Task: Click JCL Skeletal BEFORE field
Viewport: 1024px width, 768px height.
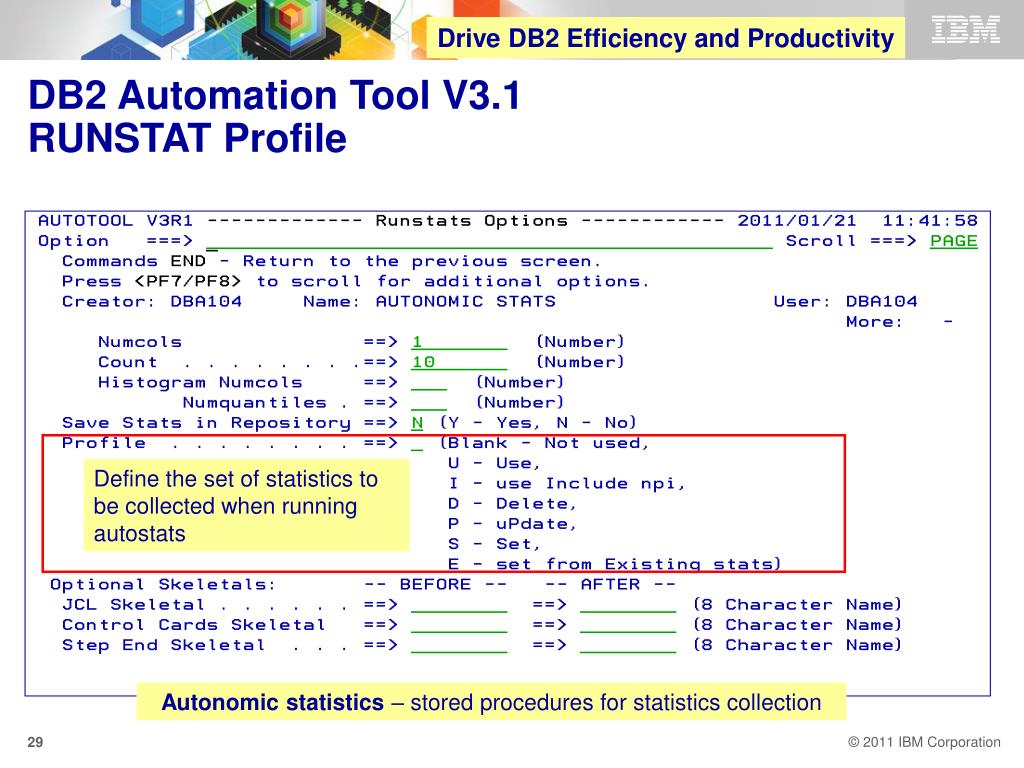Action: coord(459,605)
